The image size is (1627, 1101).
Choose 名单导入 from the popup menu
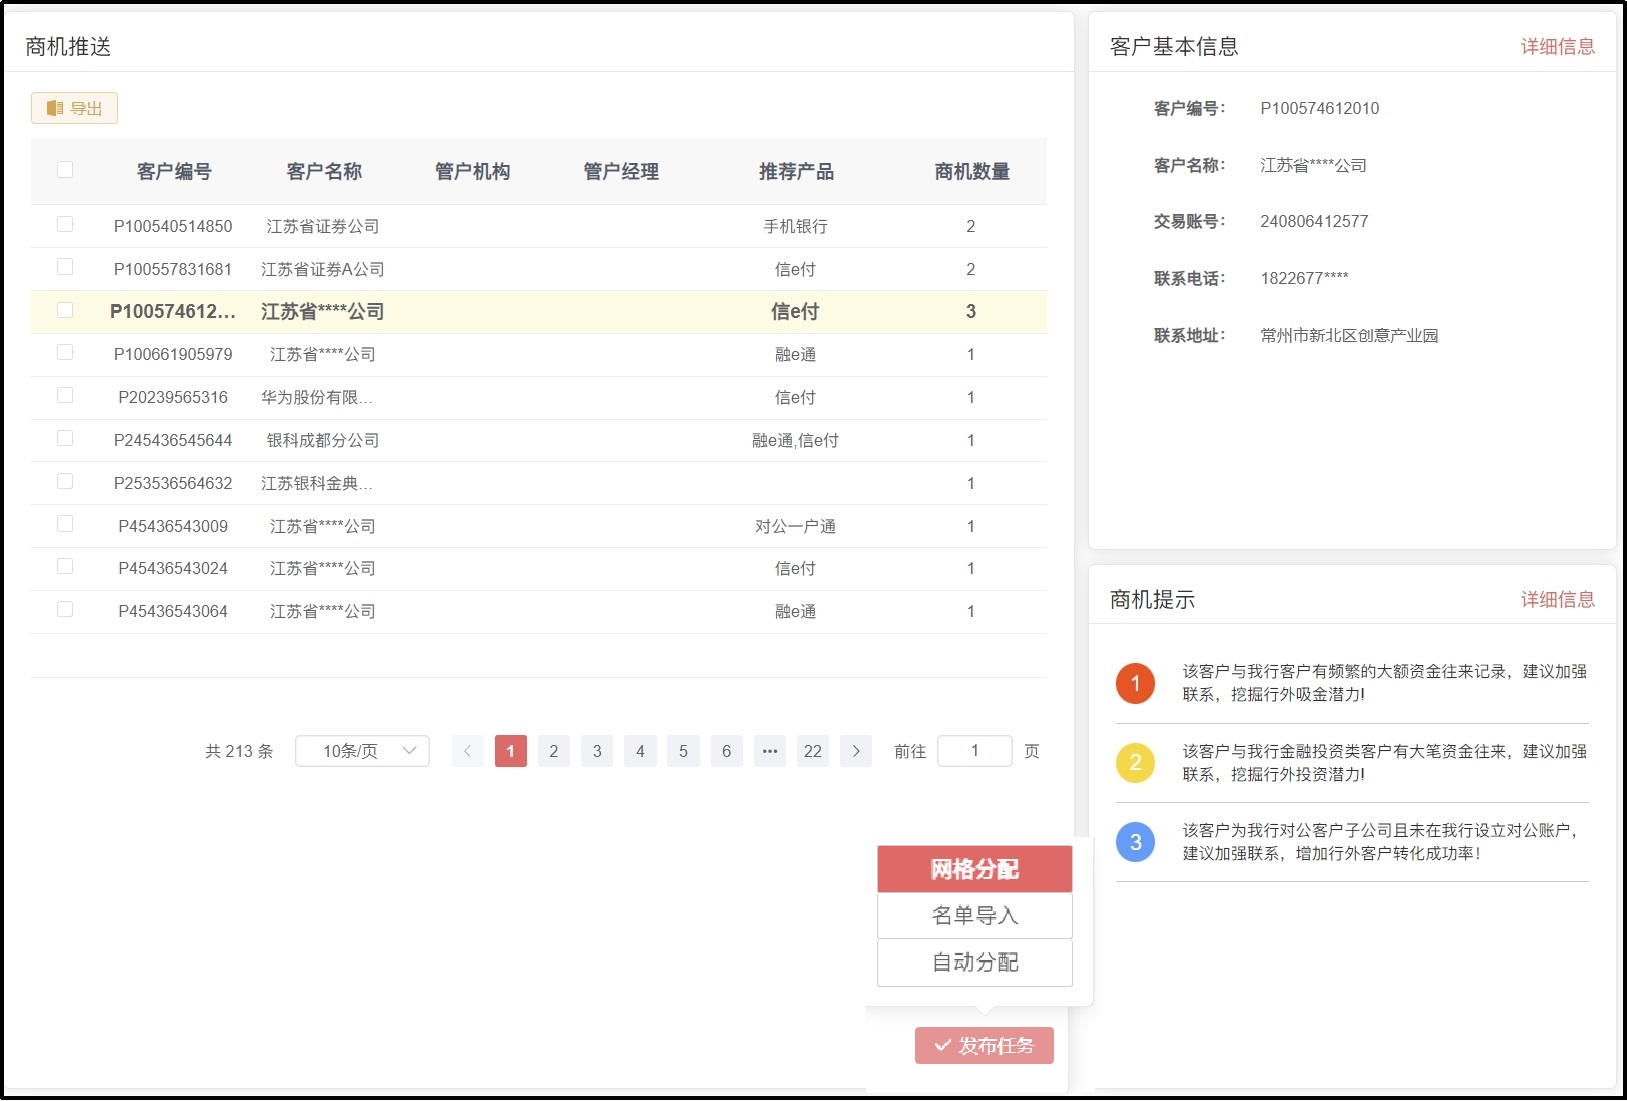click(x=975, y=916)
